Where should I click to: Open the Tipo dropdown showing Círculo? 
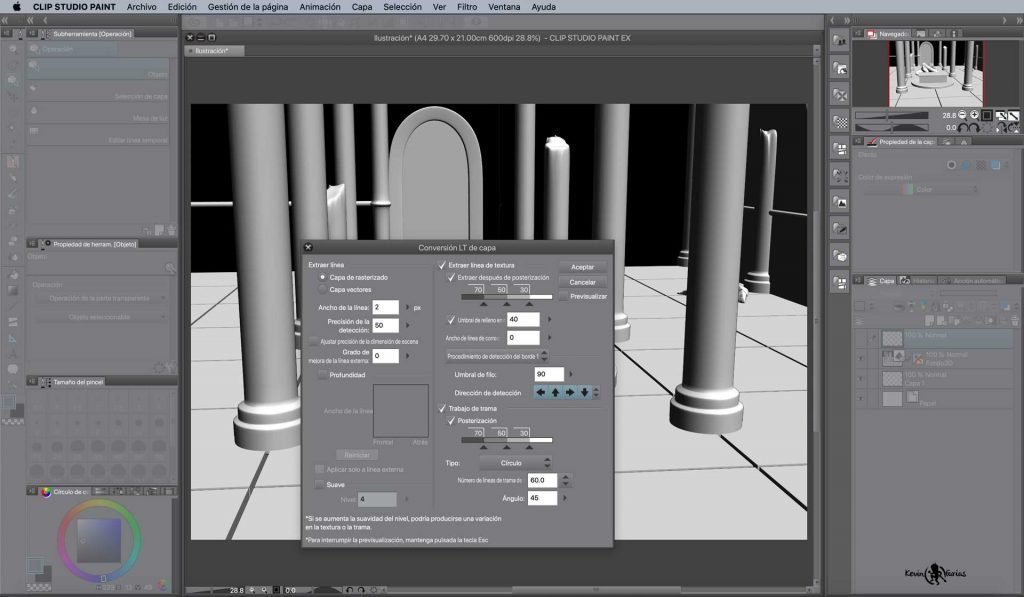click(515, 463)
